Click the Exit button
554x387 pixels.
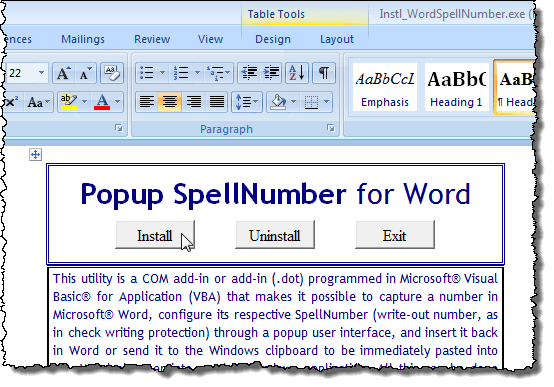tap(395, 235)
